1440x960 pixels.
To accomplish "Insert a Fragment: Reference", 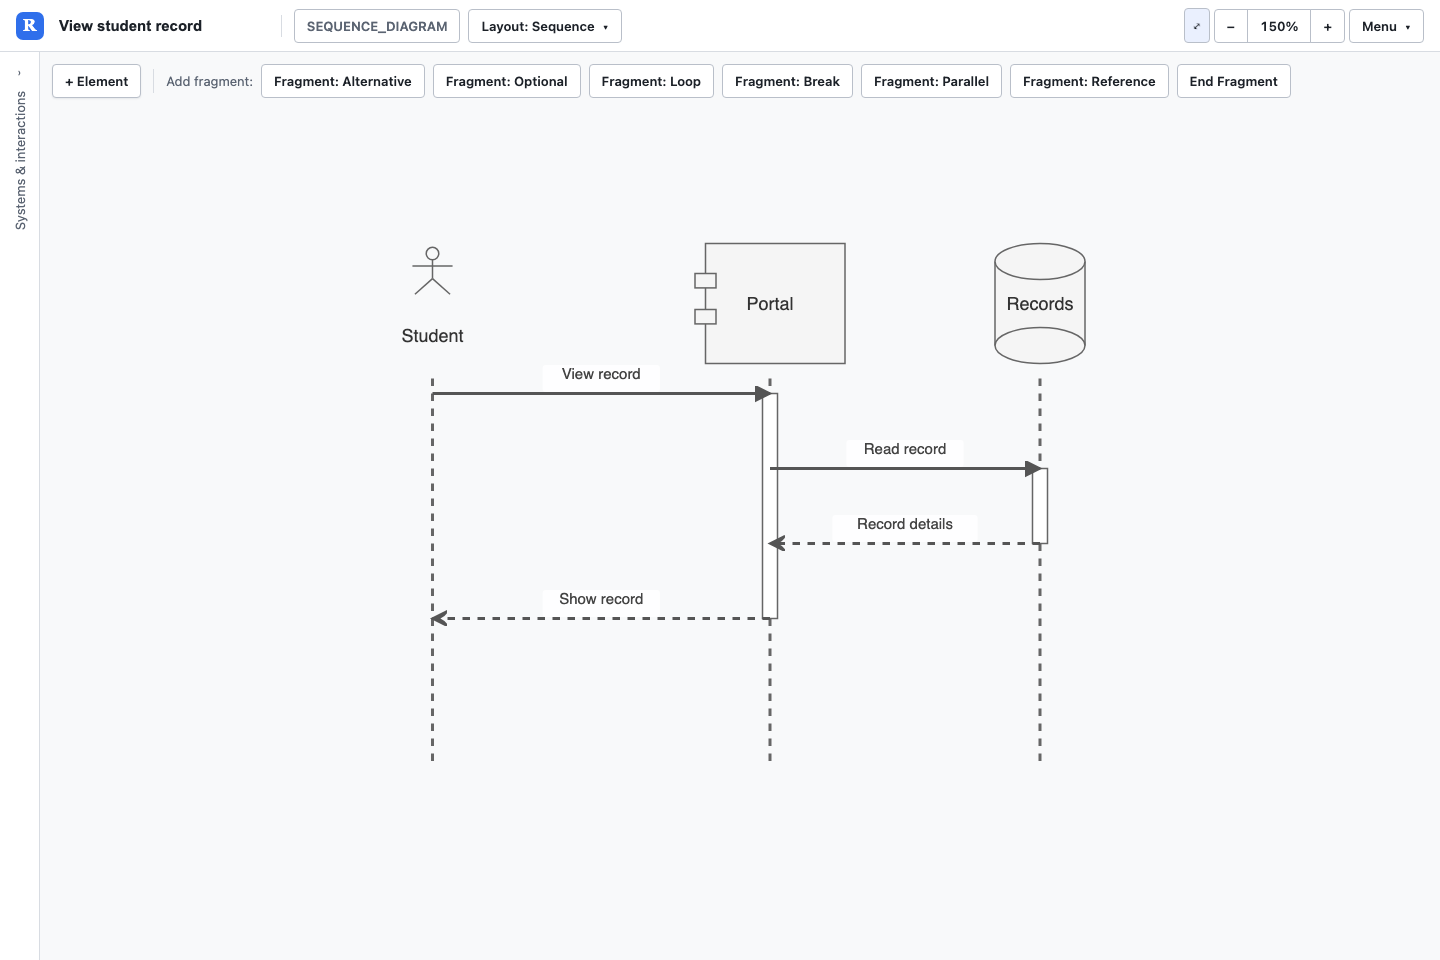I will [1089, 81].
